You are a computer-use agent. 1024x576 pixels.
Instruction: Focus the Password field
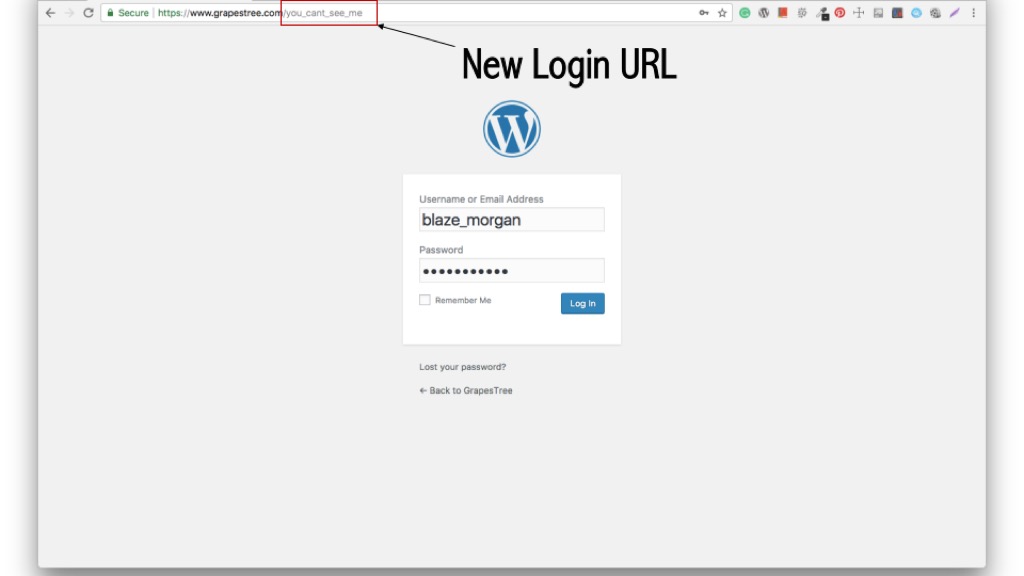[x=512, y=270]
